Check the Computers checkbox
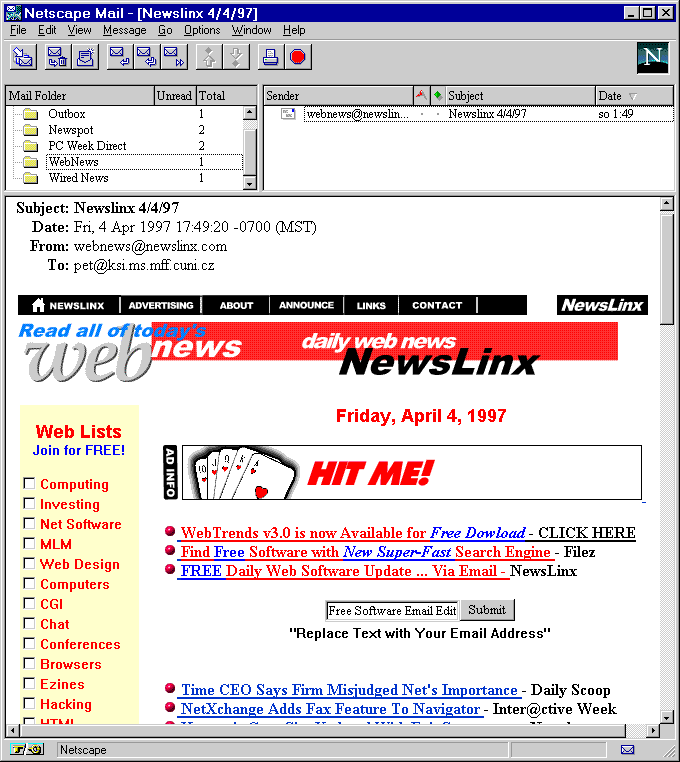 coord(29,583)
